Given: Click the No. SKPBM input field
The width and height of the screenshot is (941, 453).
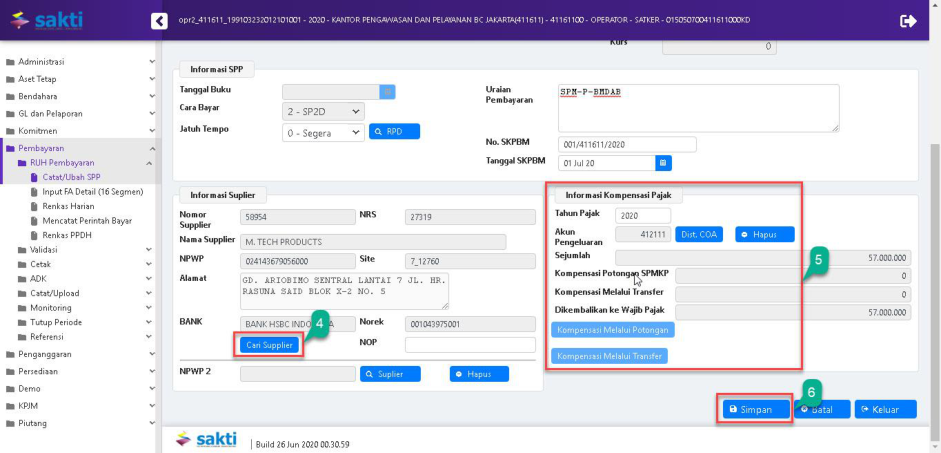Looking at the screenshot, I should tap(629, 144).
